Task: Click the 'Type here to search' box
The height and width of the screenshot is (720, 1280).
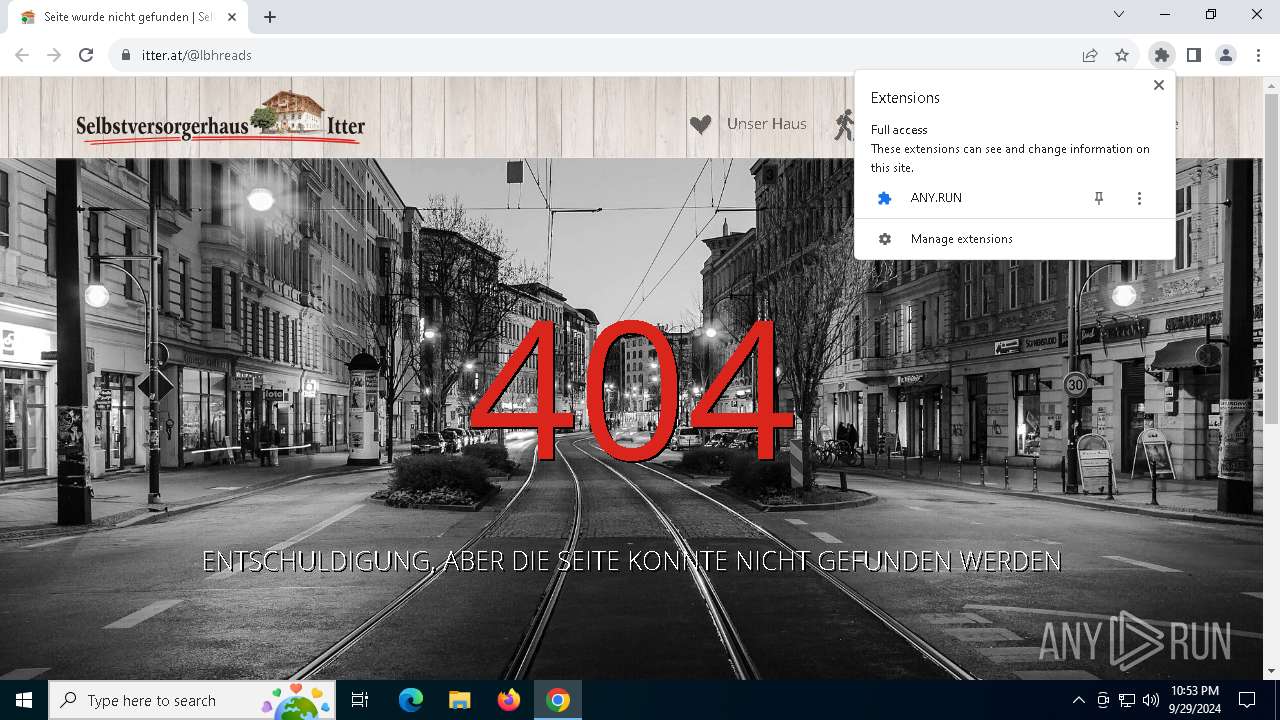Action: tap(192, 700)
